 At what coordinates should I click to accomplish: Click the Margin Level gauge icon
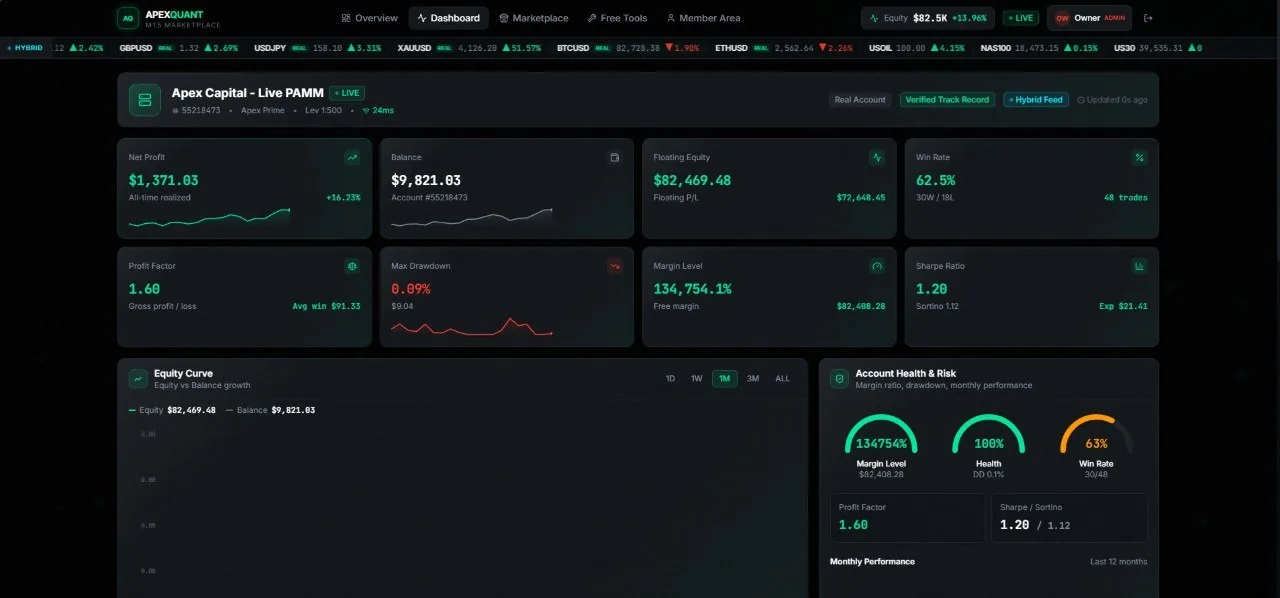pos(877,266)
